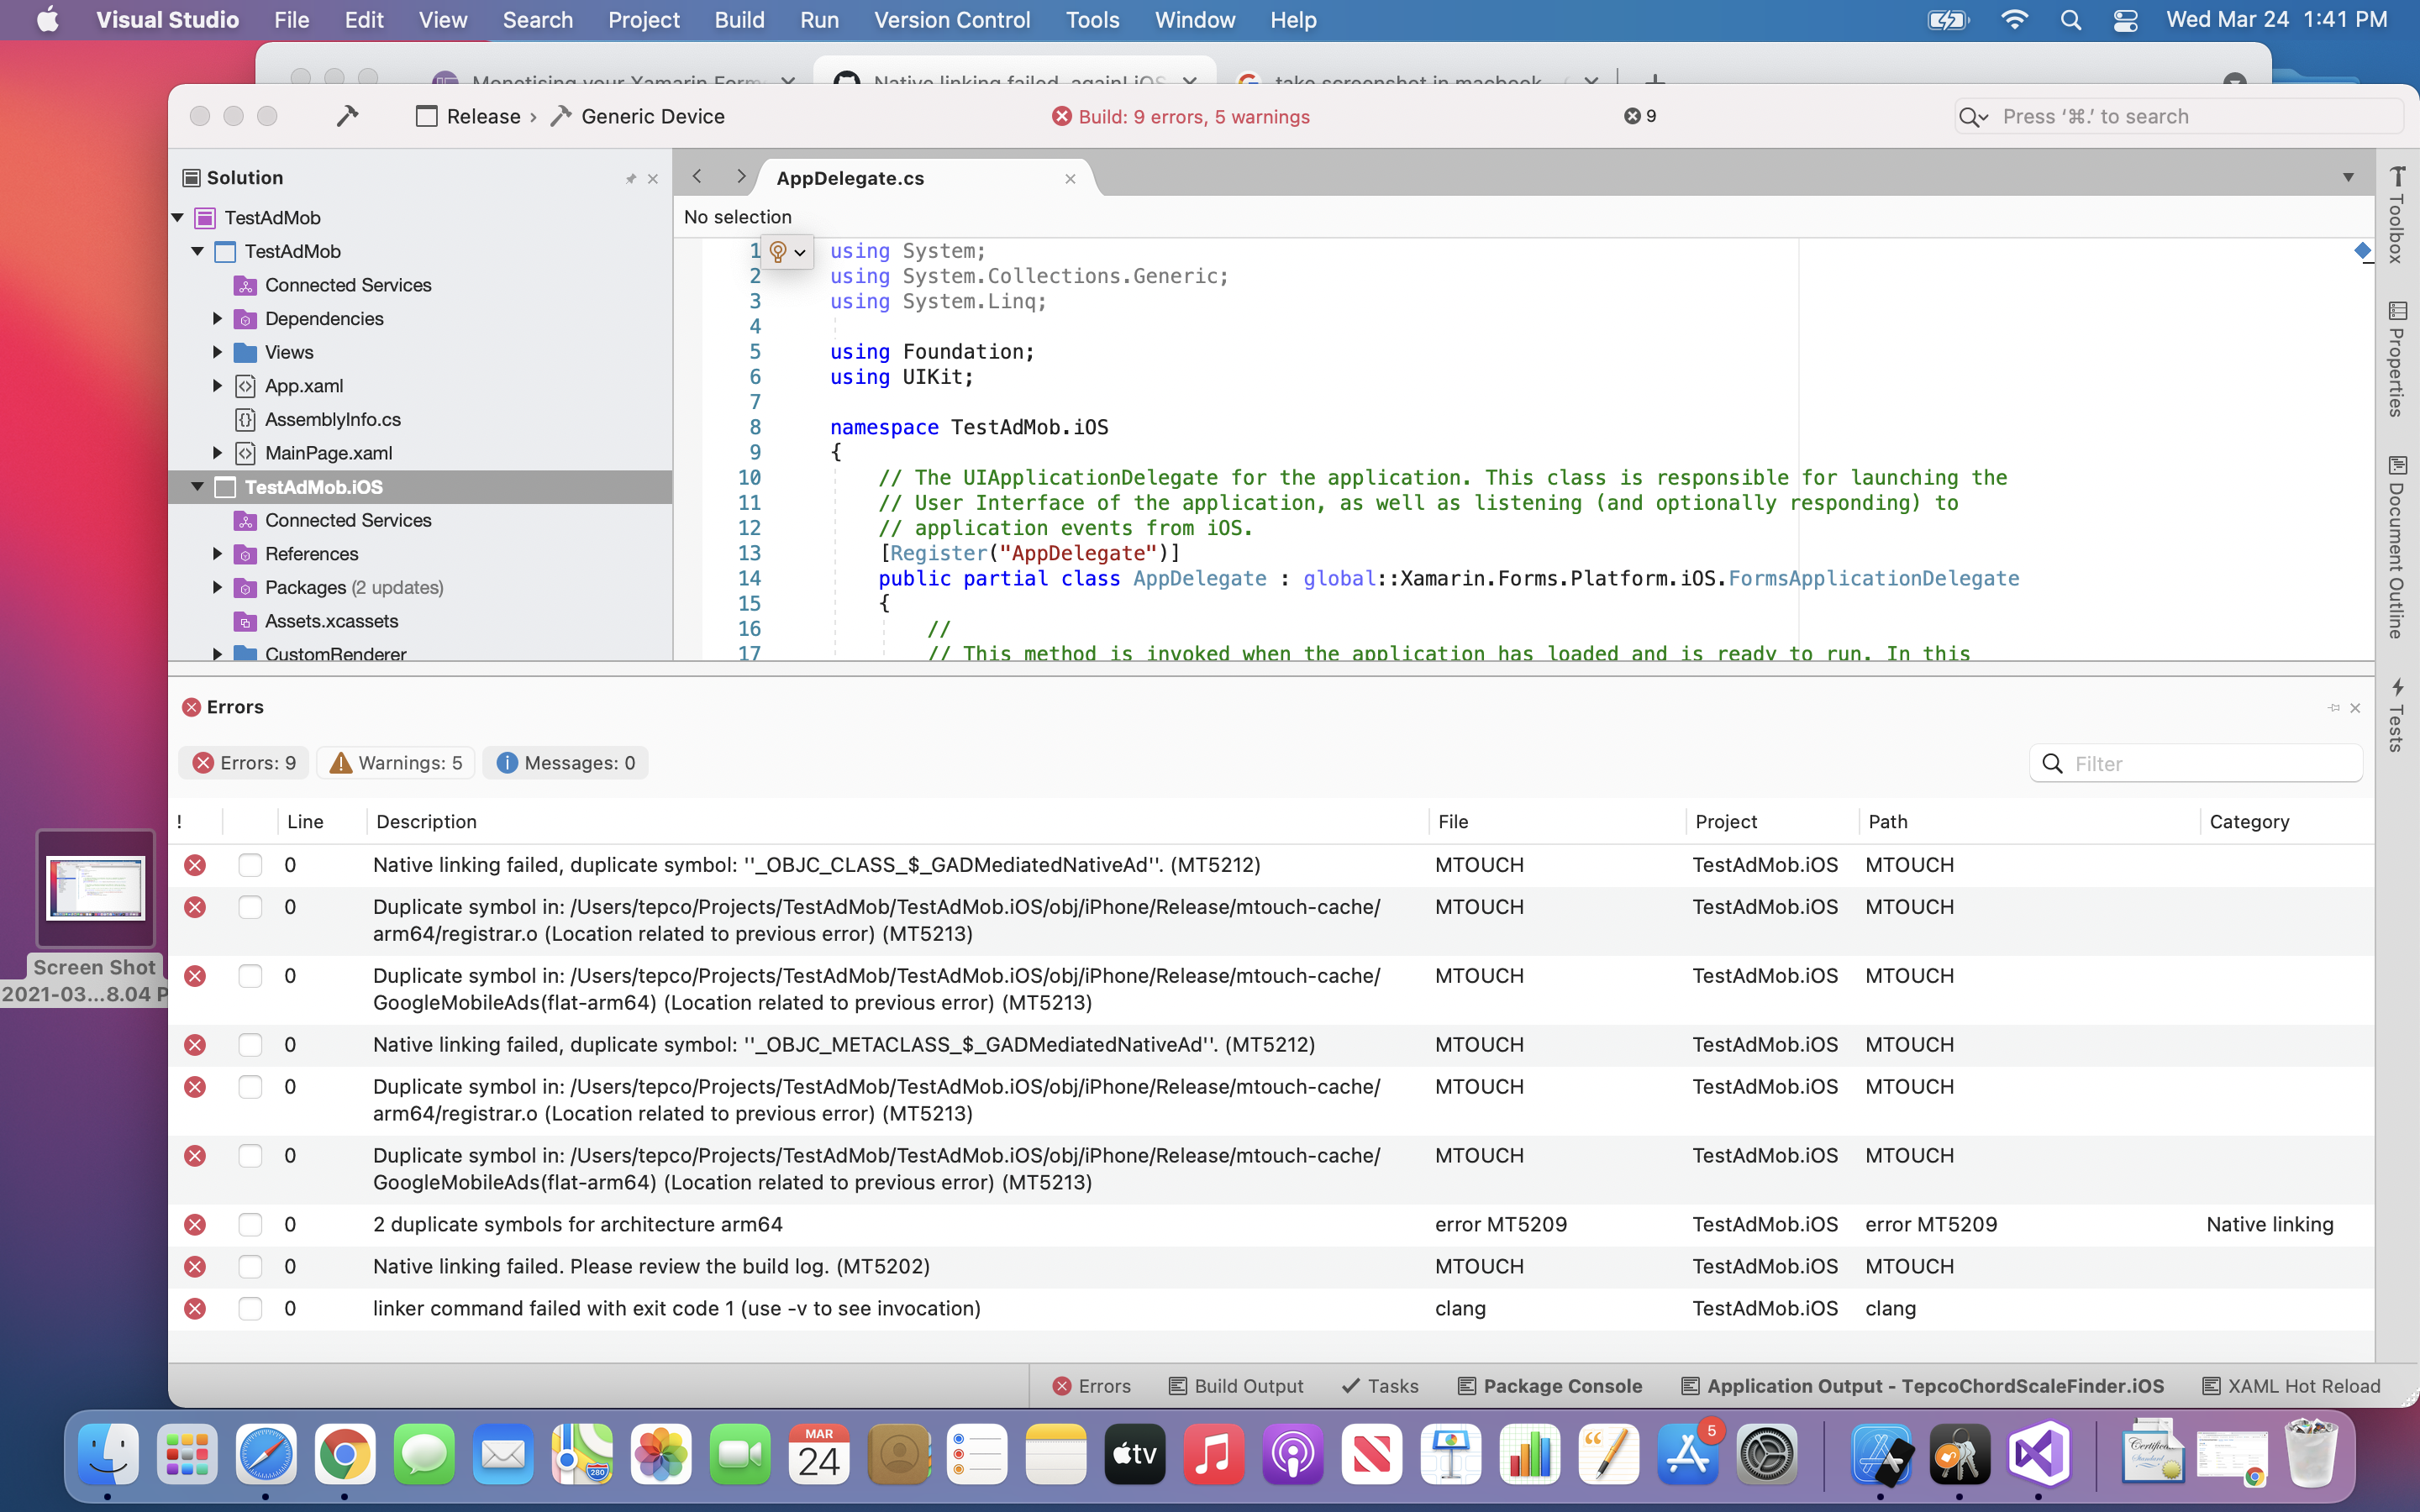Screen dimensions: 2420x1512
Task: Open Keychain Access from the Dock
Action: (x=1959, y=1454)
